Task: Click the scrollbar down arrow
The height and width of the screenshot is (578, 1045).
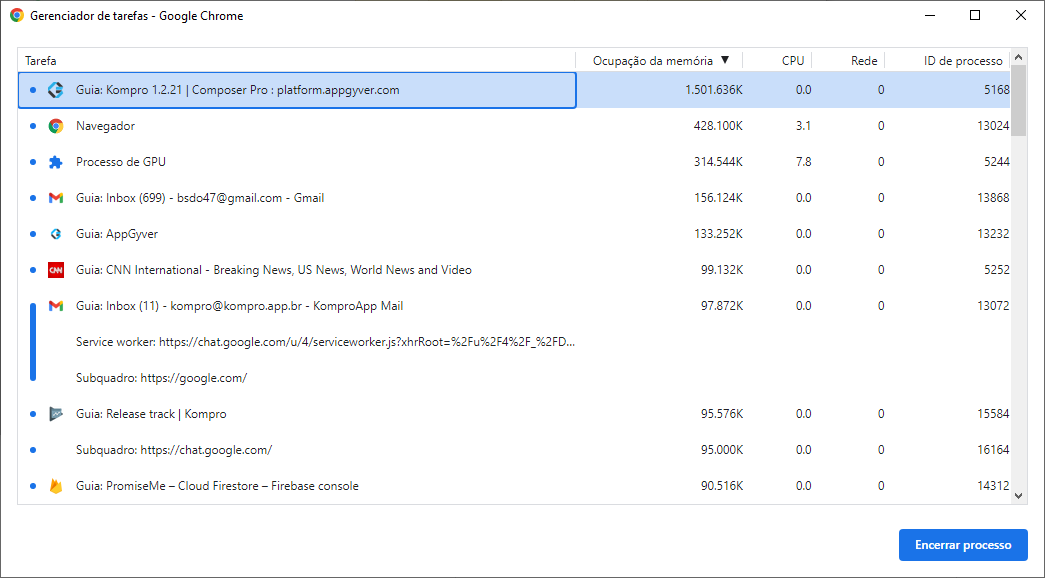Action: [1018, 495]
